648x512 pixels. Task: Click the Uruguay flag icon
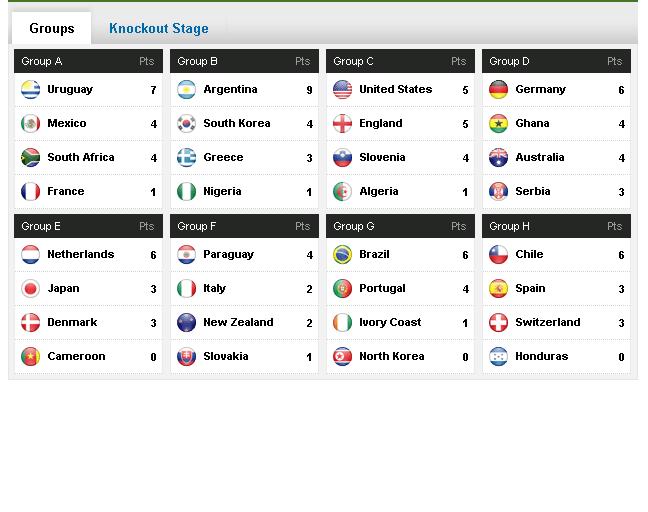click(x=31, y=90)
